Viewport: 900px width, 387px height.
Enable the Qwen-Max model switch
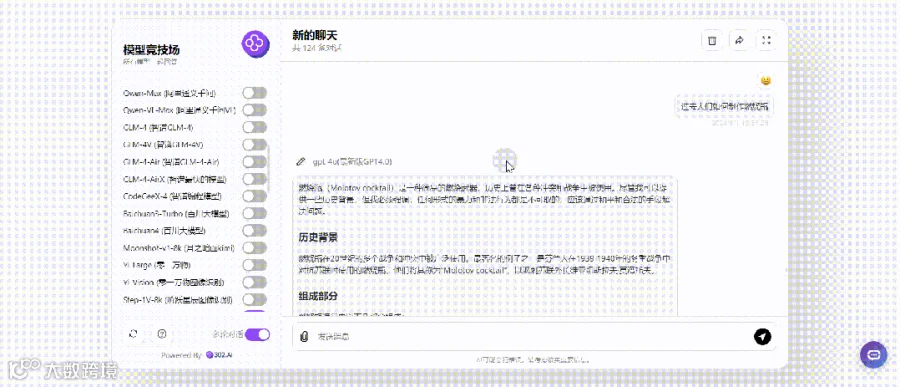[x=255, y=93]
